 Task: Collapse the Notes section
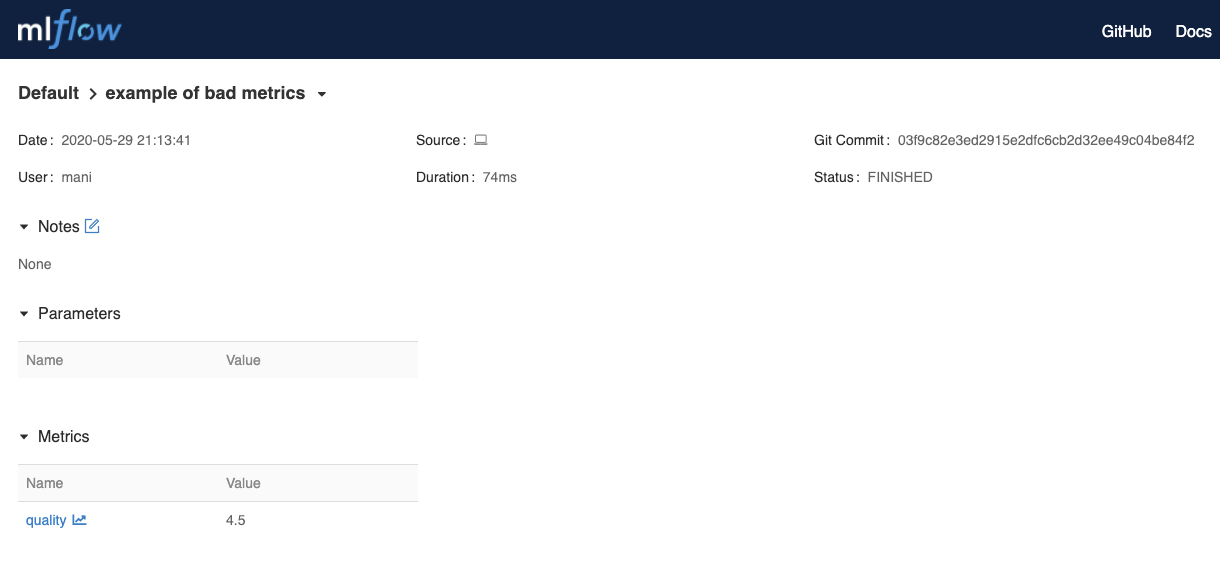(x=24, y=226)
